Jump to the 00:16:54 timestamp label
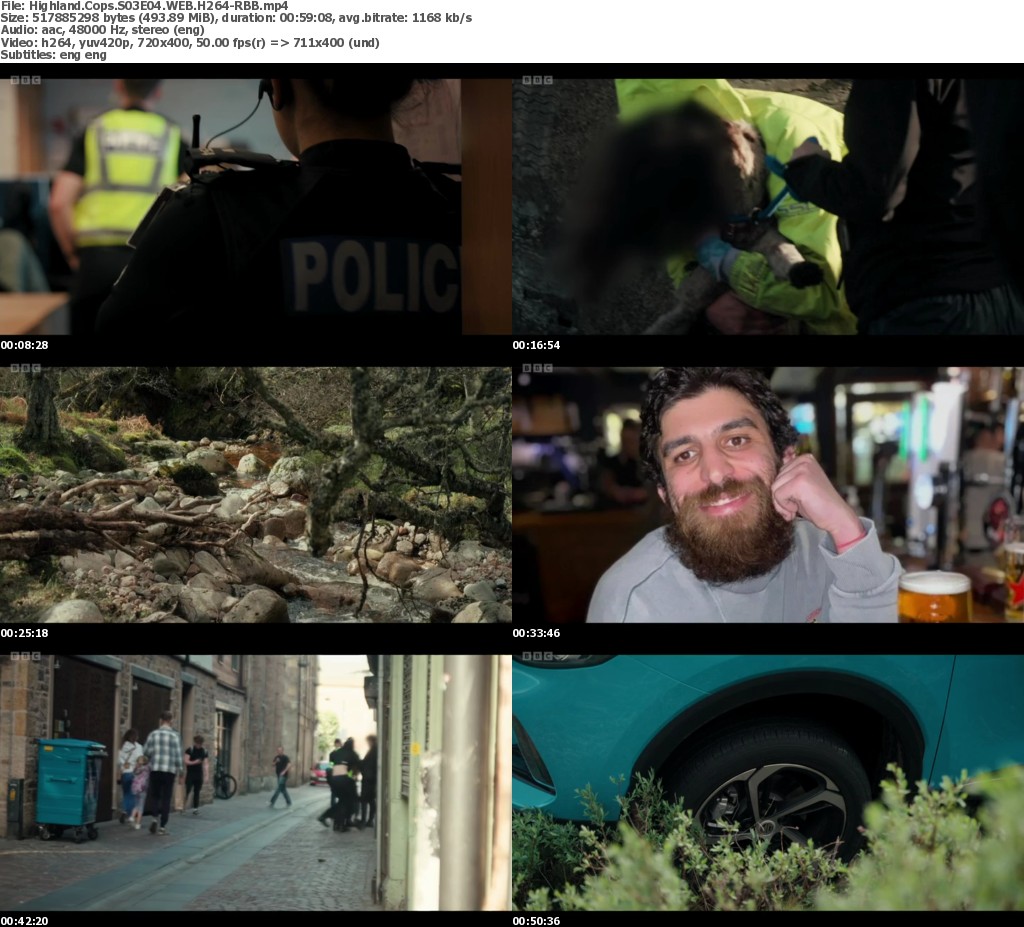The height and width of the screenshot is (927, 1024). point(536,345)
